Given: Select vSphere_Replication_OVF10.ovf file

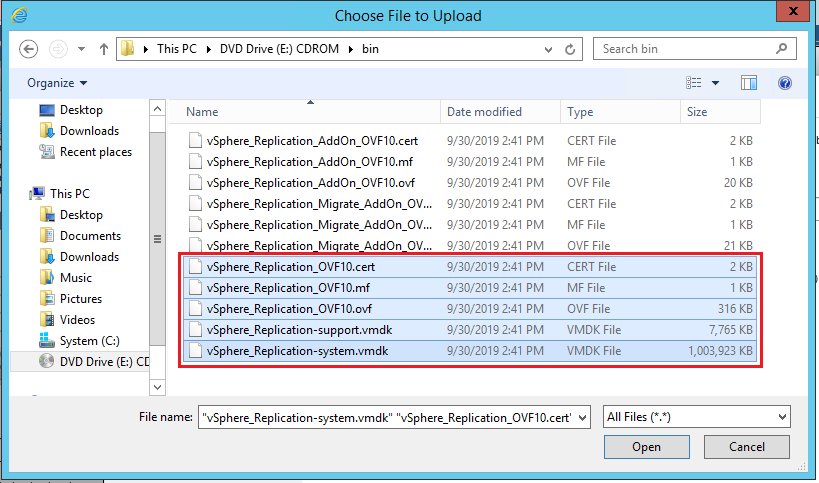Looking at the screenshot, I should 470,309.
